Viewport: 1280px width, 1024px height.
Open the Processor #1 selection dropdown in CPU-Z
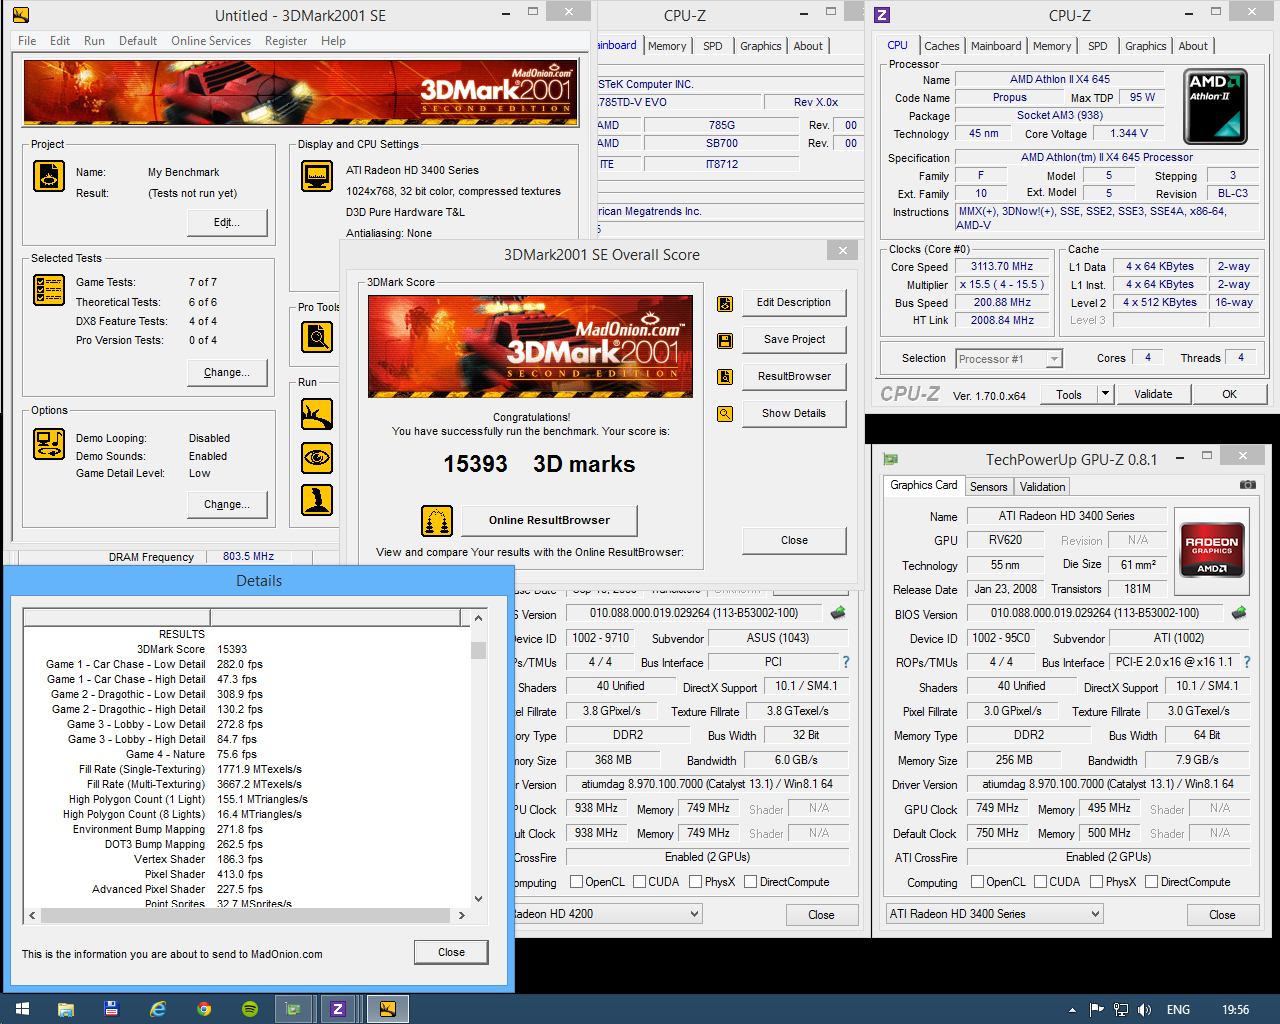1008,359
